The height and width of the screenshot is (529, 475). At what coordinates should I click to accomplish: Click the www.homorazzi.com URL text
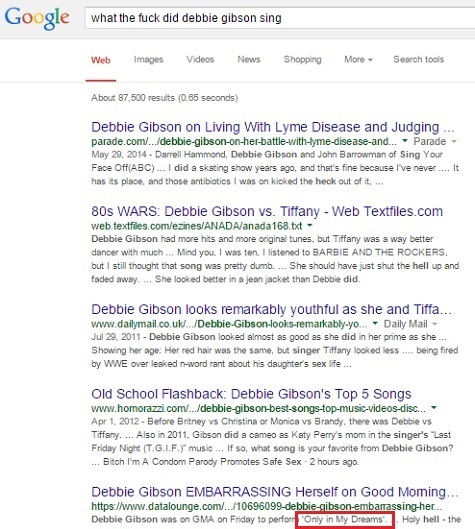coord(258,408)
